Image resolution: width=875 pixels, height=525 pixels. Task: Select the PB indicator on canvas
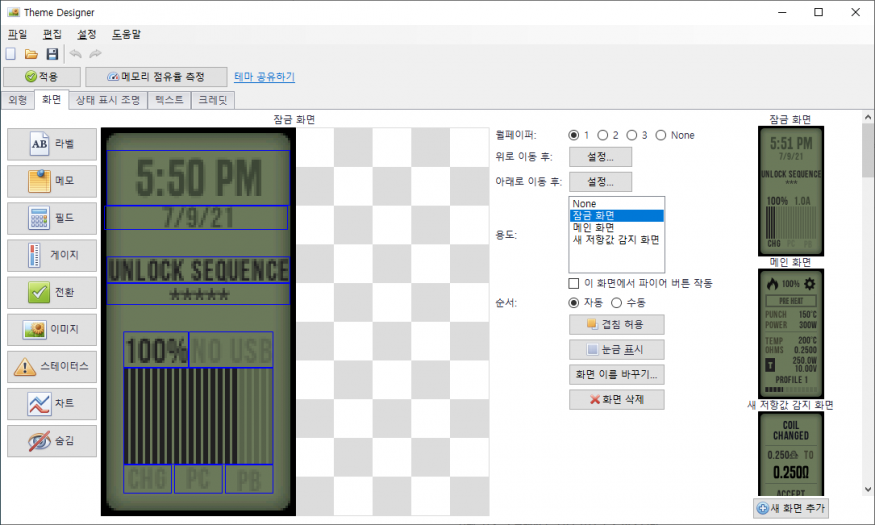(x=249, y=479)
